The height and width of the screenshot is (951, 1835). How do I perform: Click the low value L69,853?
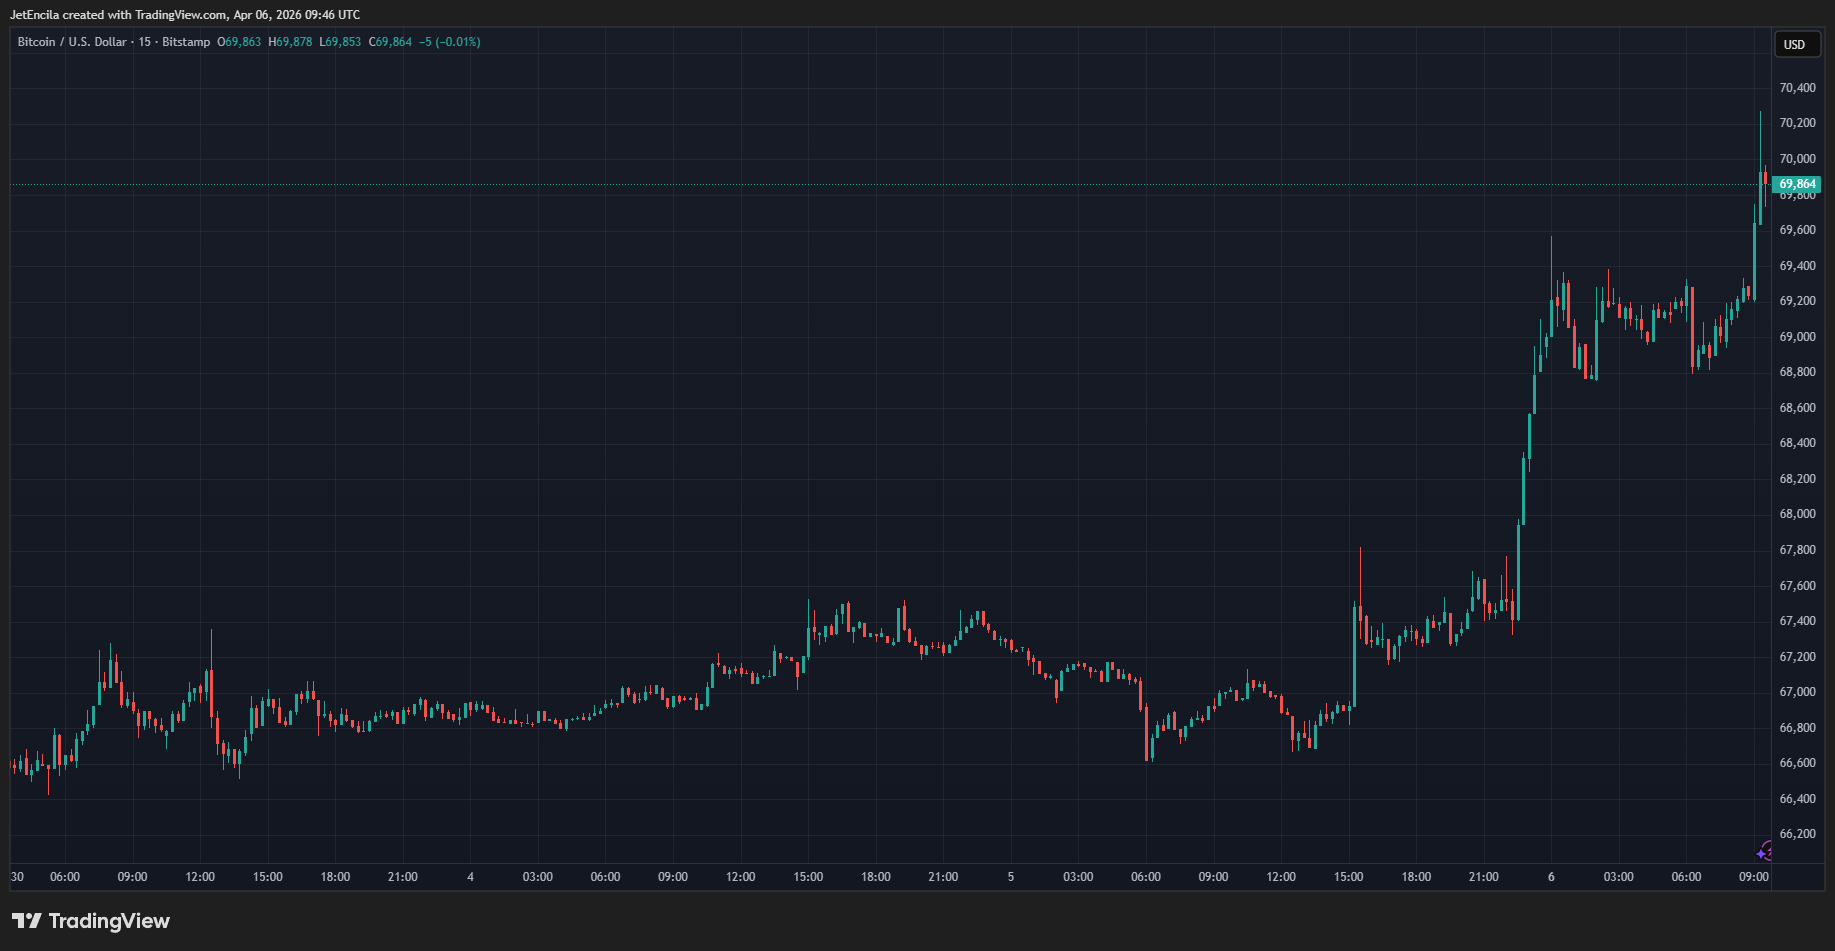click(340, 42)
